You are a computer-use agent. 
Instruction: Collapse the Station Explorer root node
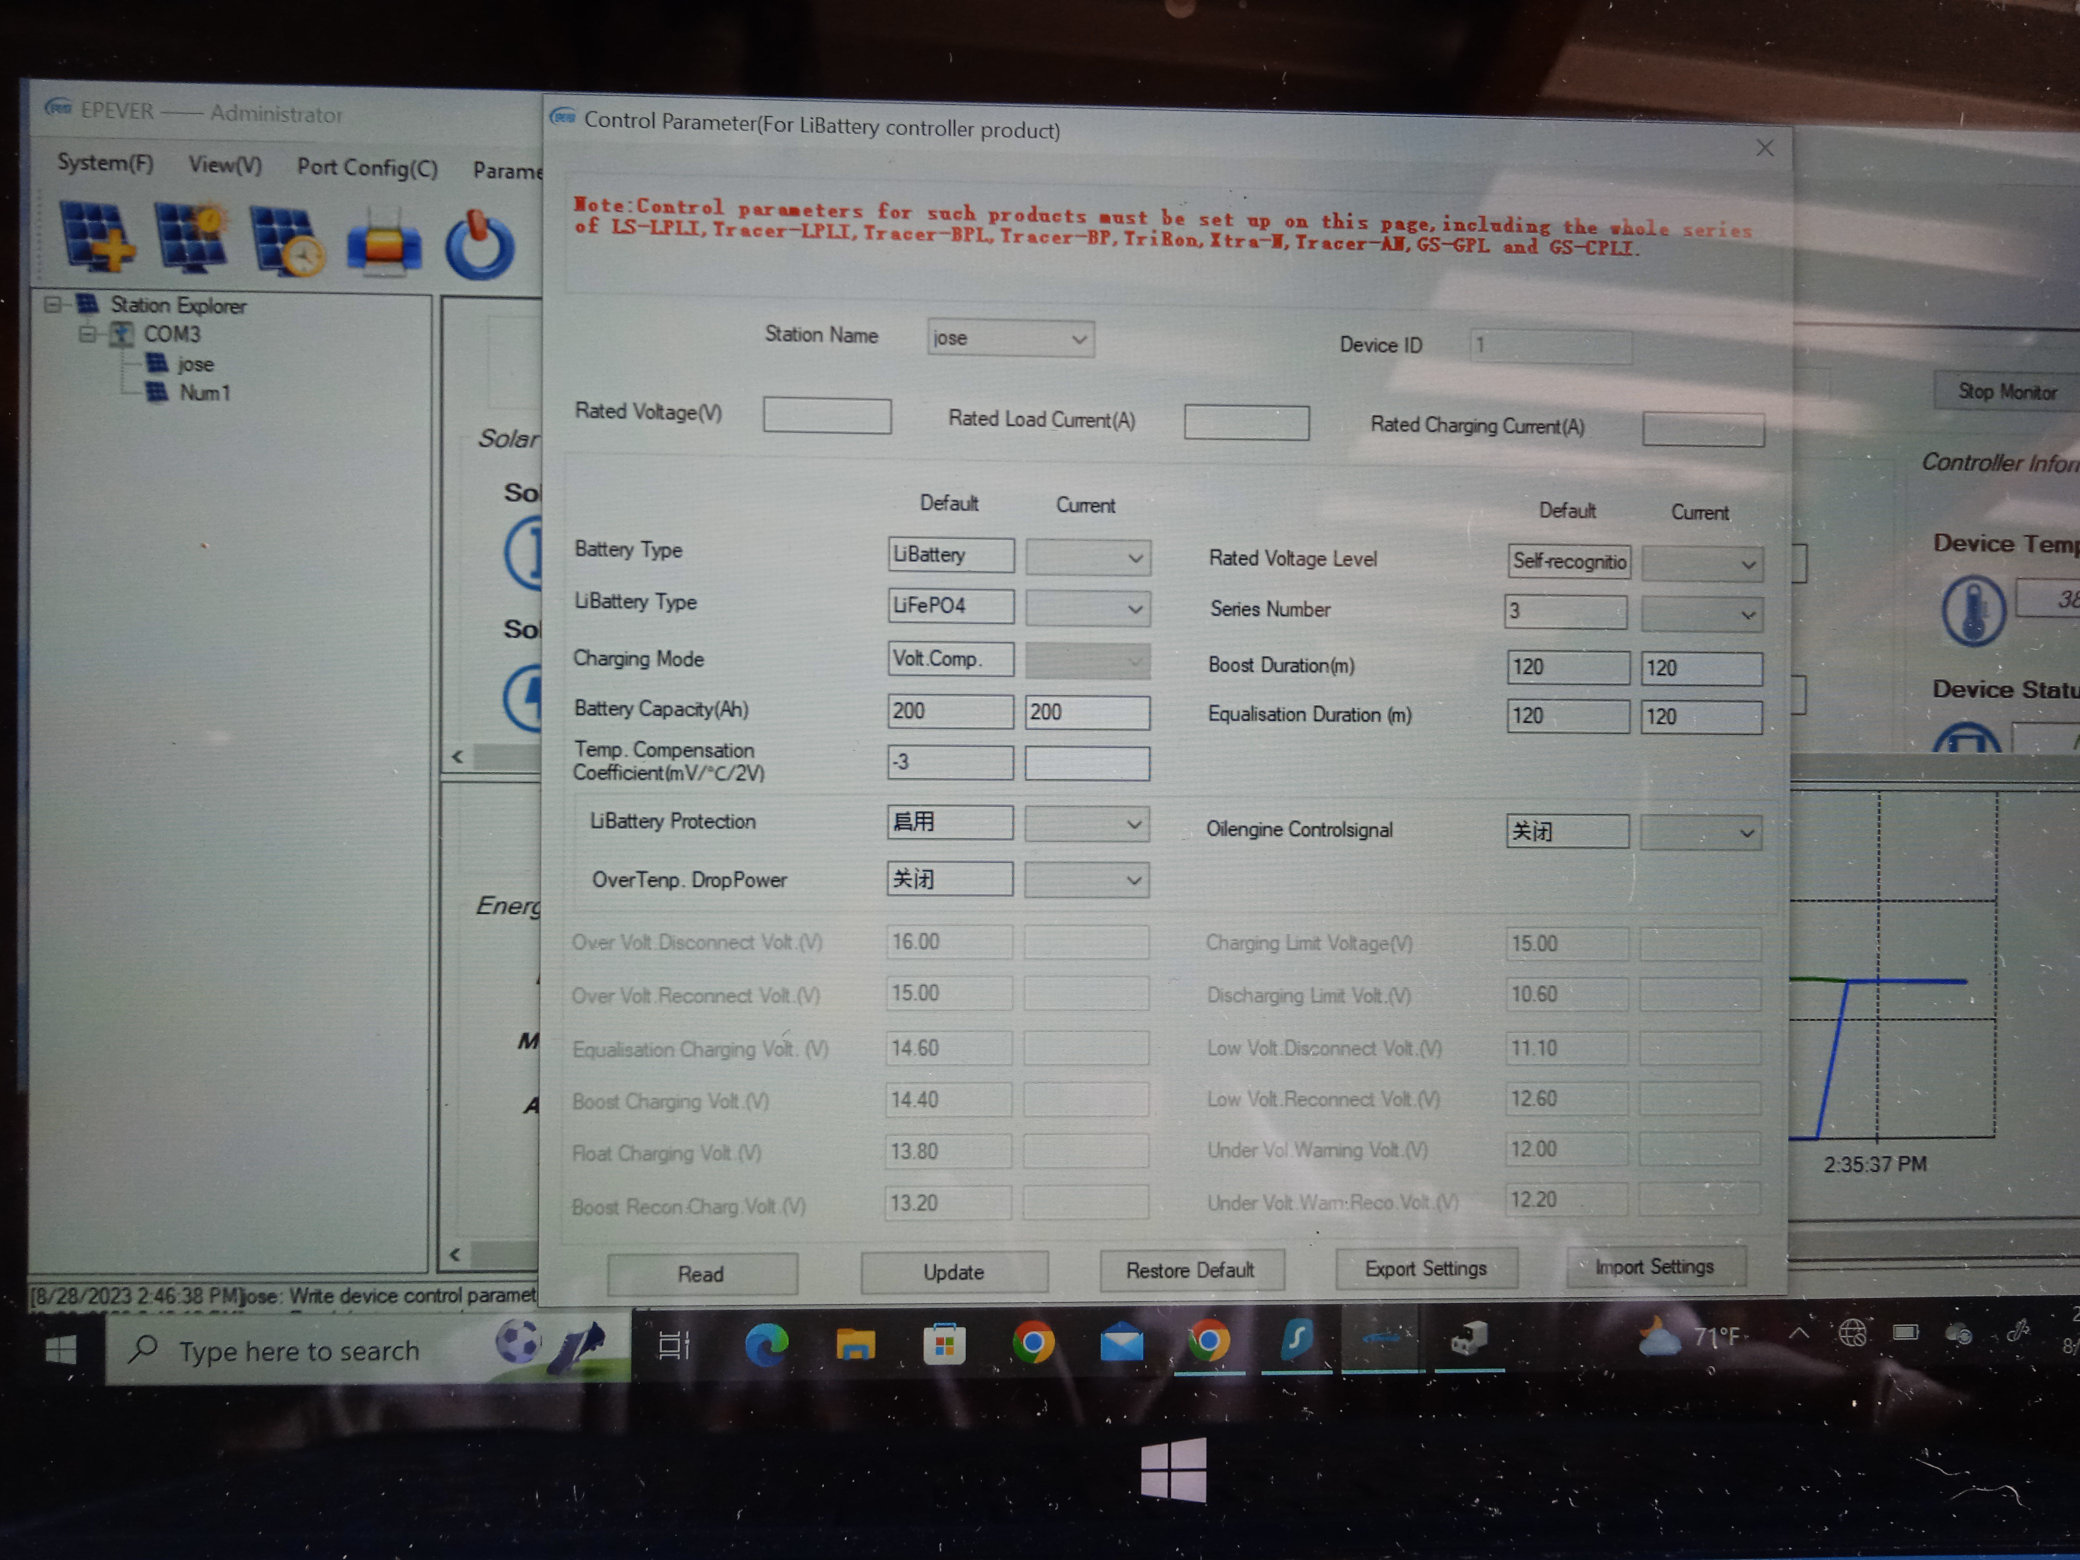click(x=53, y=304)
